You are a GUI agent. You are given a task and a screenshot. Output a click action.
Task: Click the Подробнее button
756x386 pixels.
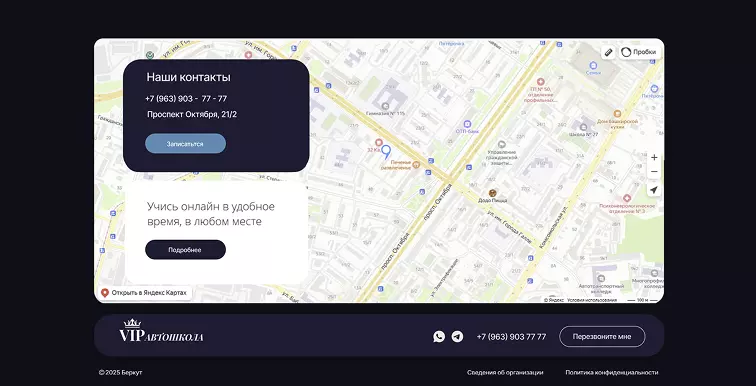pos(185,250)
